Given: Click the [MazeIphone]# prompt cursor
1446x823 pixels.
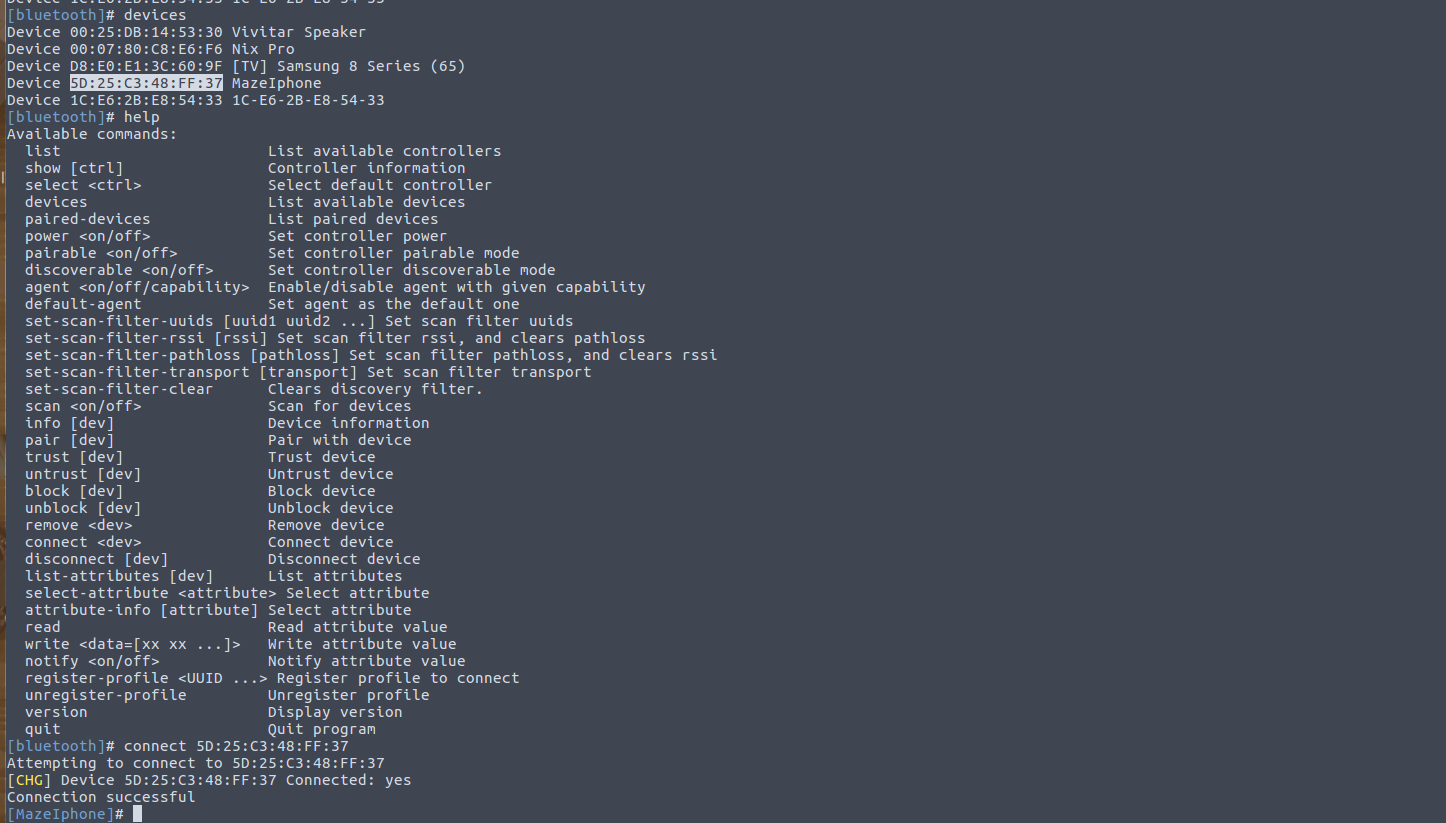Looking at the screenshot, I should (x=137, y=814).
